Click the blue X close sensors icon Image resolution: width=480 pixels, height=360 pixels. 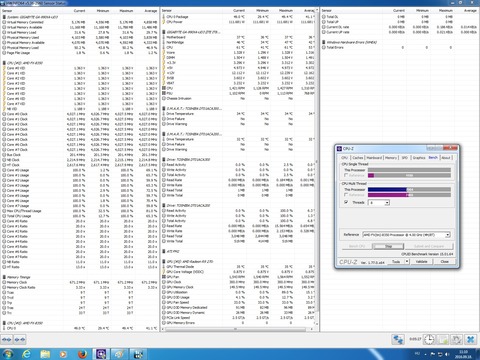(x=471, y=340)
